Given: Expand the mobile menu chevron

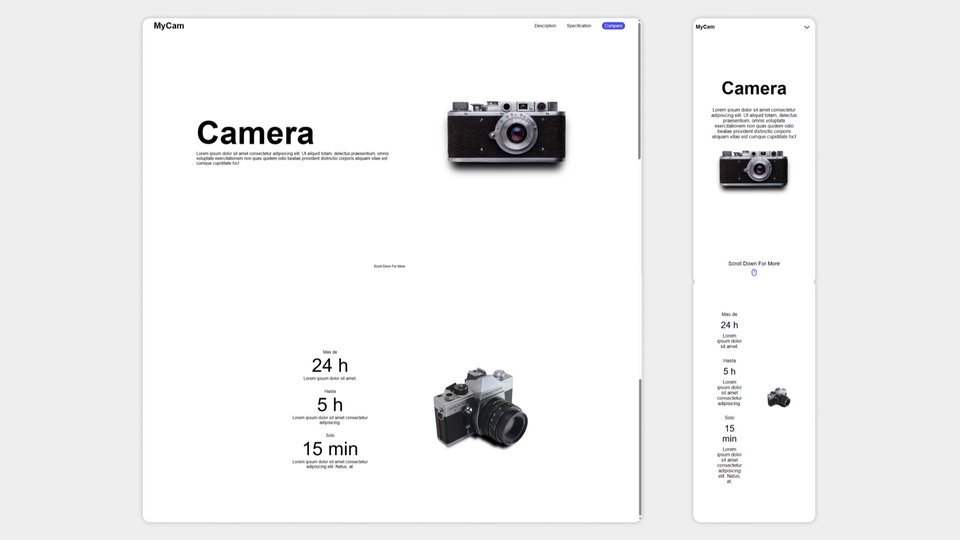Looking at the screenshot, I should pos(806,27).
